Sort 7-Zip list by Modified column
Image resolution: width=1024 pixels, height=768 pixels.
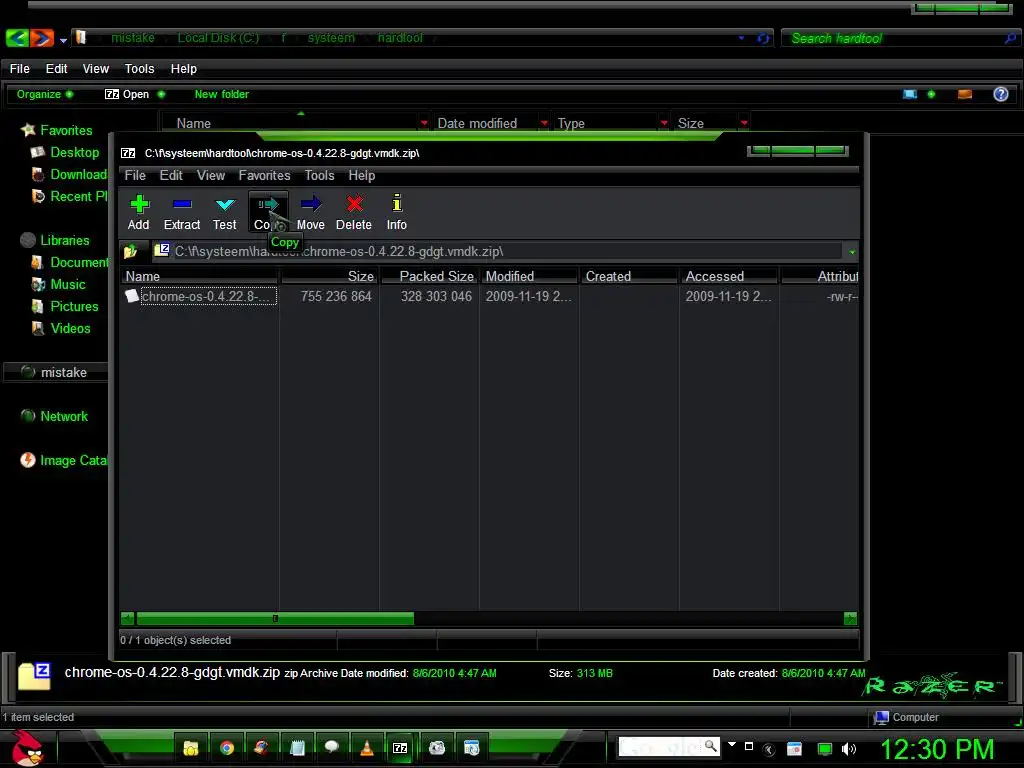[529, 276]
